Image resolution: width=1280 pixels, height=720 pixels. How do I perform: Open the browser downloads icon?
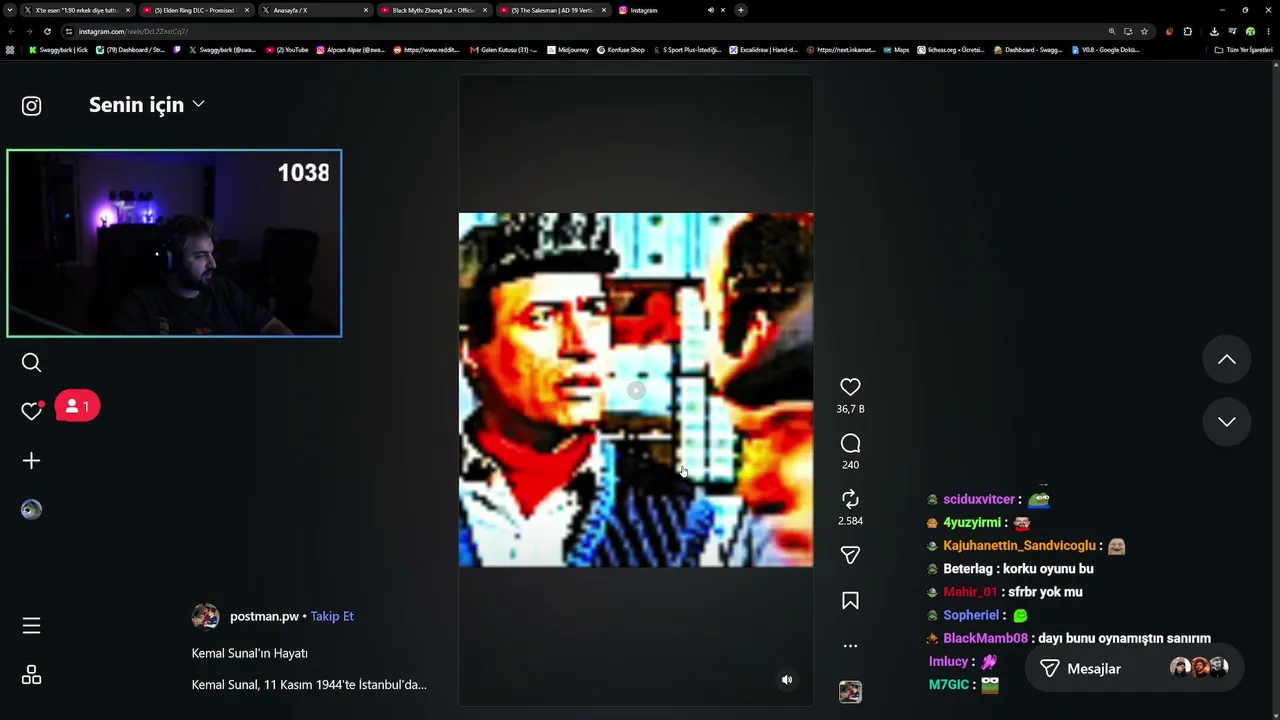1214,31
